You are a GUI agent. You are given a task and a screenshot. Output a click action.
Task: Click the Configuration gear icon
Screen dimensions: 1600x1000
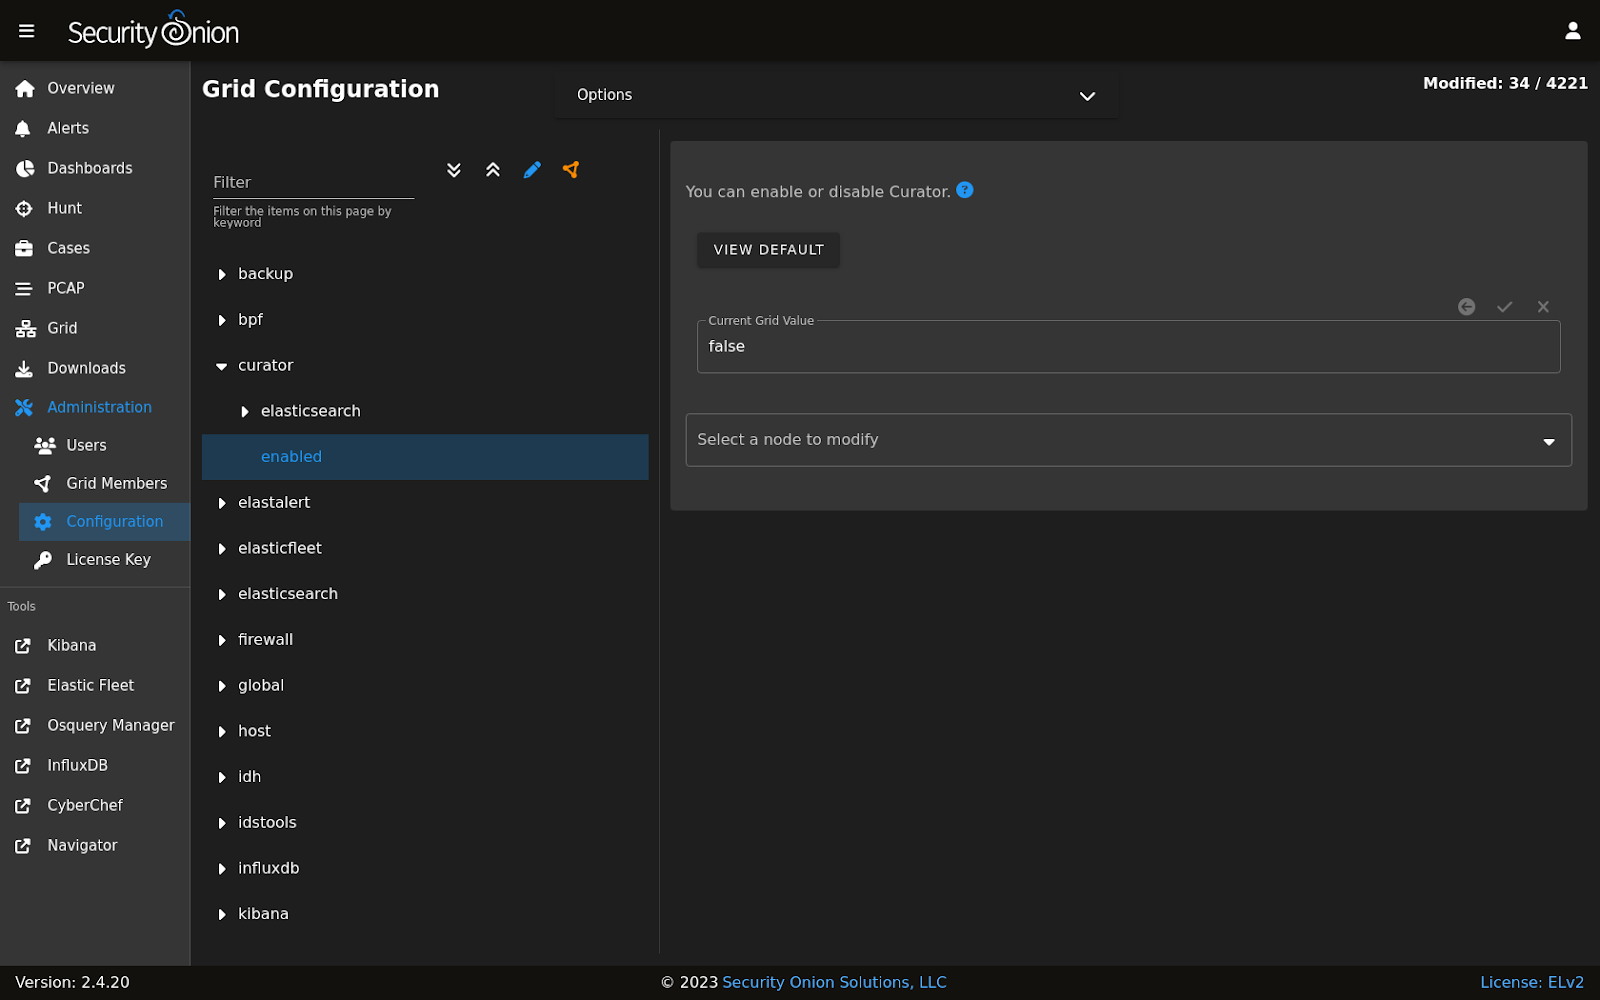point(43,521)
